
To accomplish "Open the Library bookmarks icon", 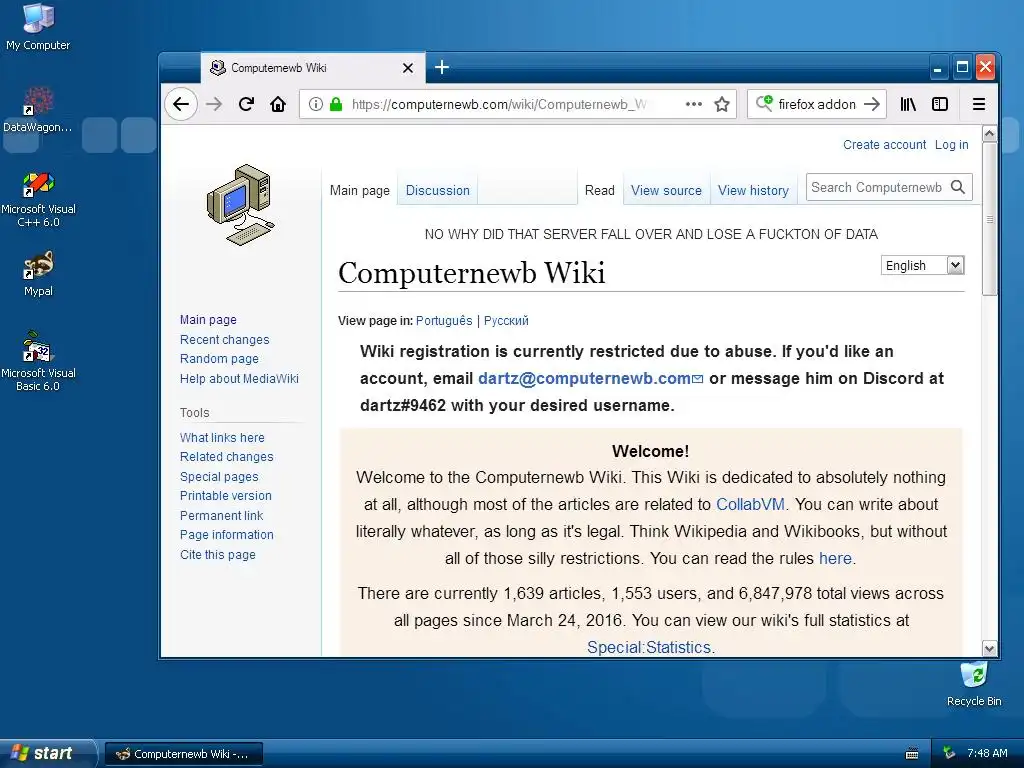I will pyautogui.click(x=908, y=104).
